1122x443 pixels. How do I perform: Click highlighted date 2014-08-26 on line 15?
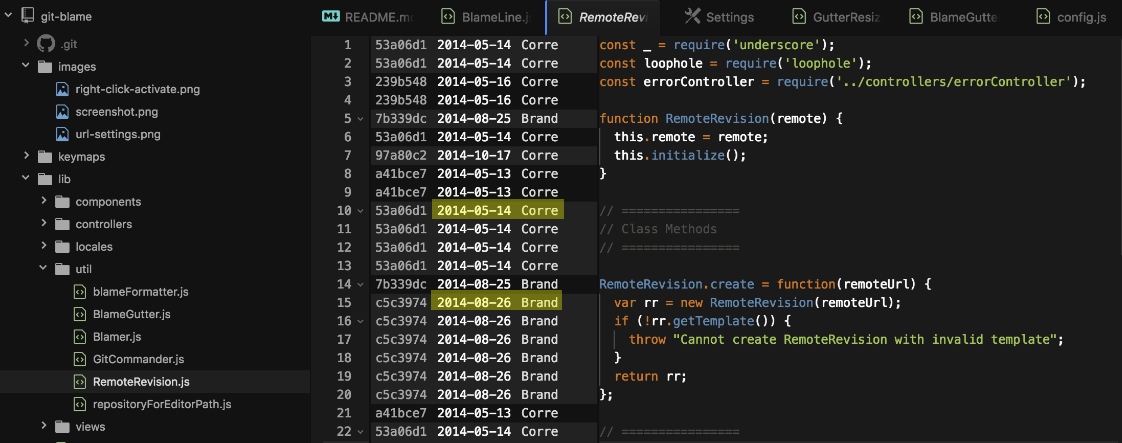click(x=474, y=303)
